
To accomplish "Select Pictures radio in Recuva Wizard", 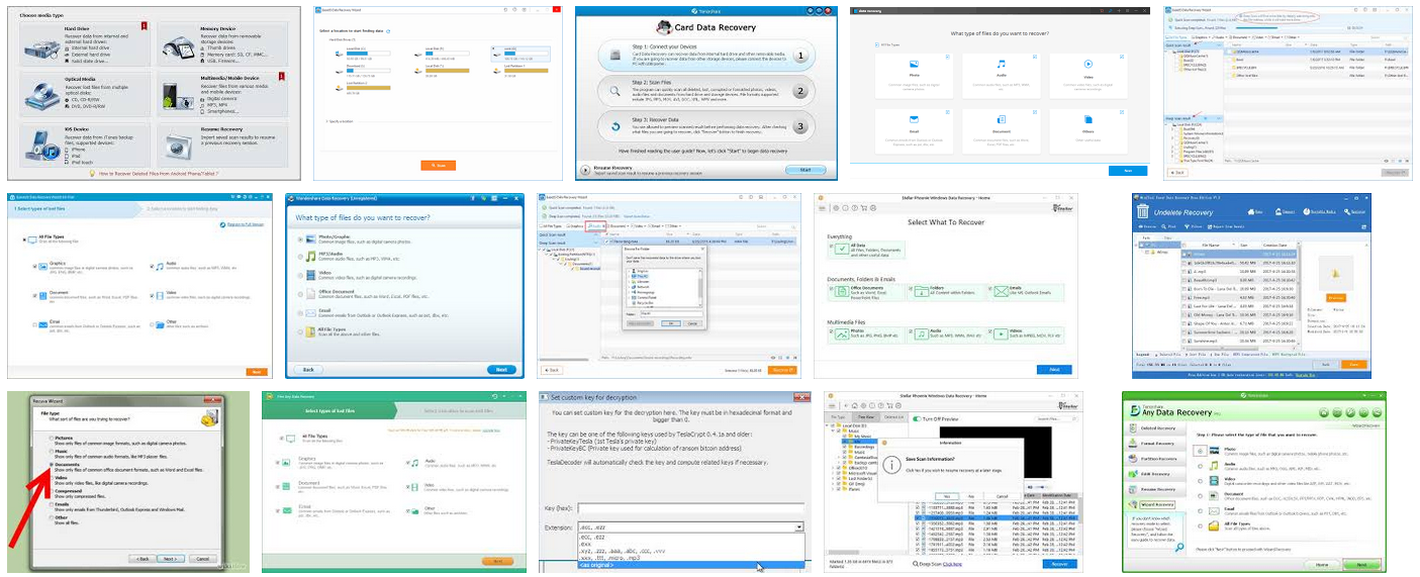I will point(51,438).
